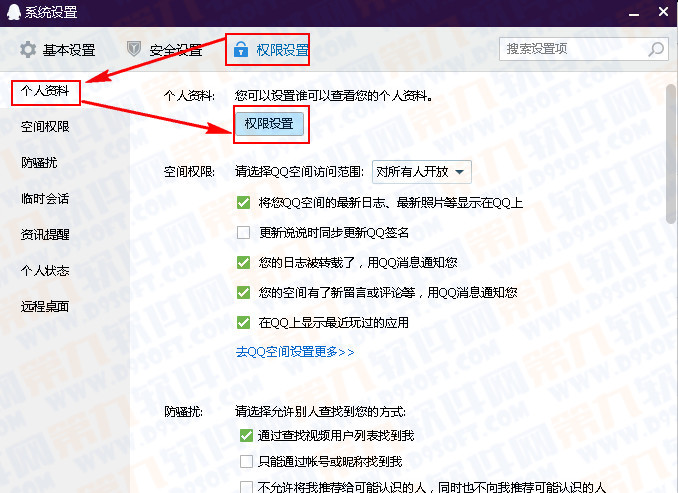Click text 请选择允许别人查找到您的方式:

320,411
